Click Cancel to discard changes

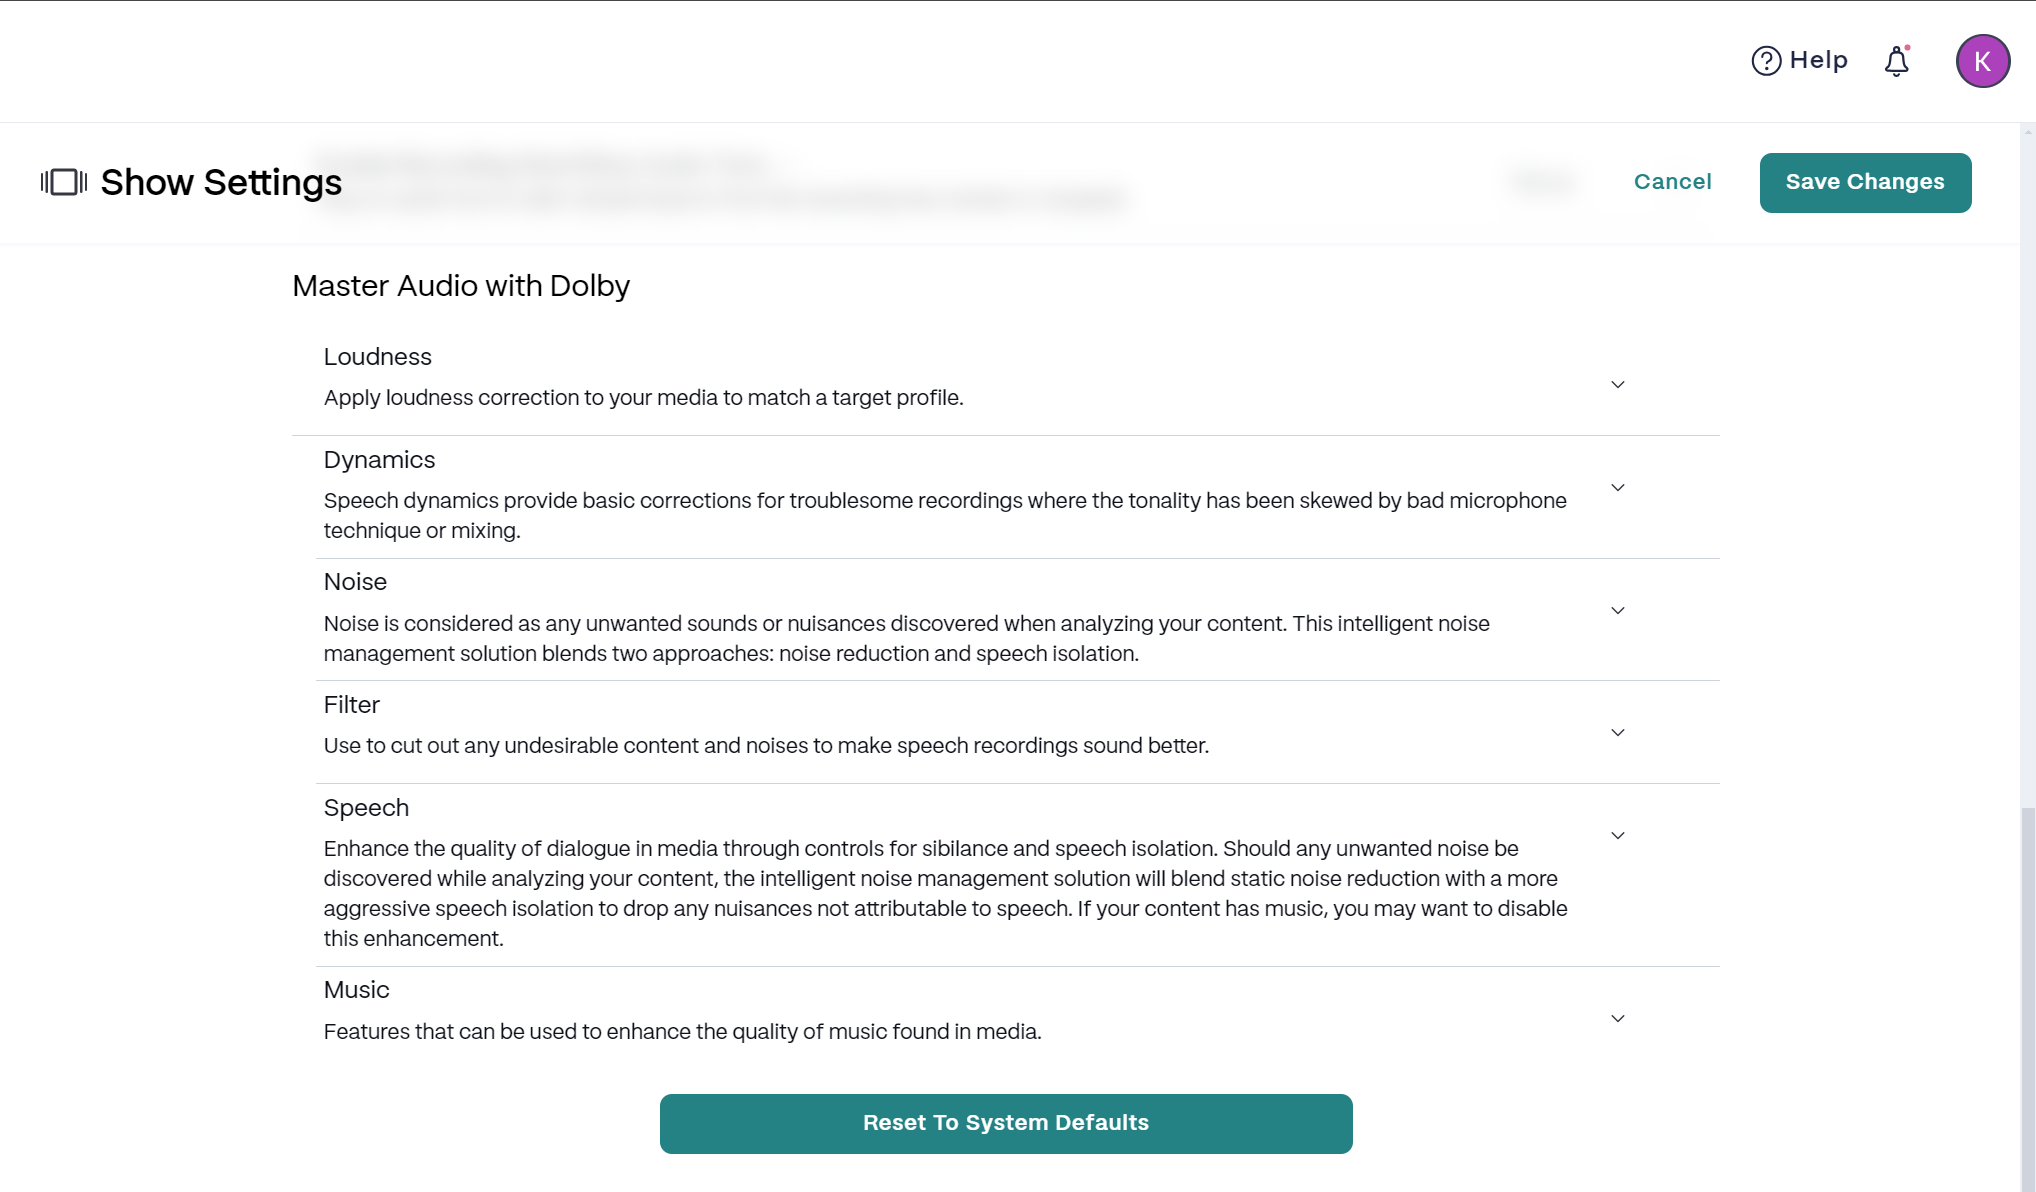(x=1672, y=182)
